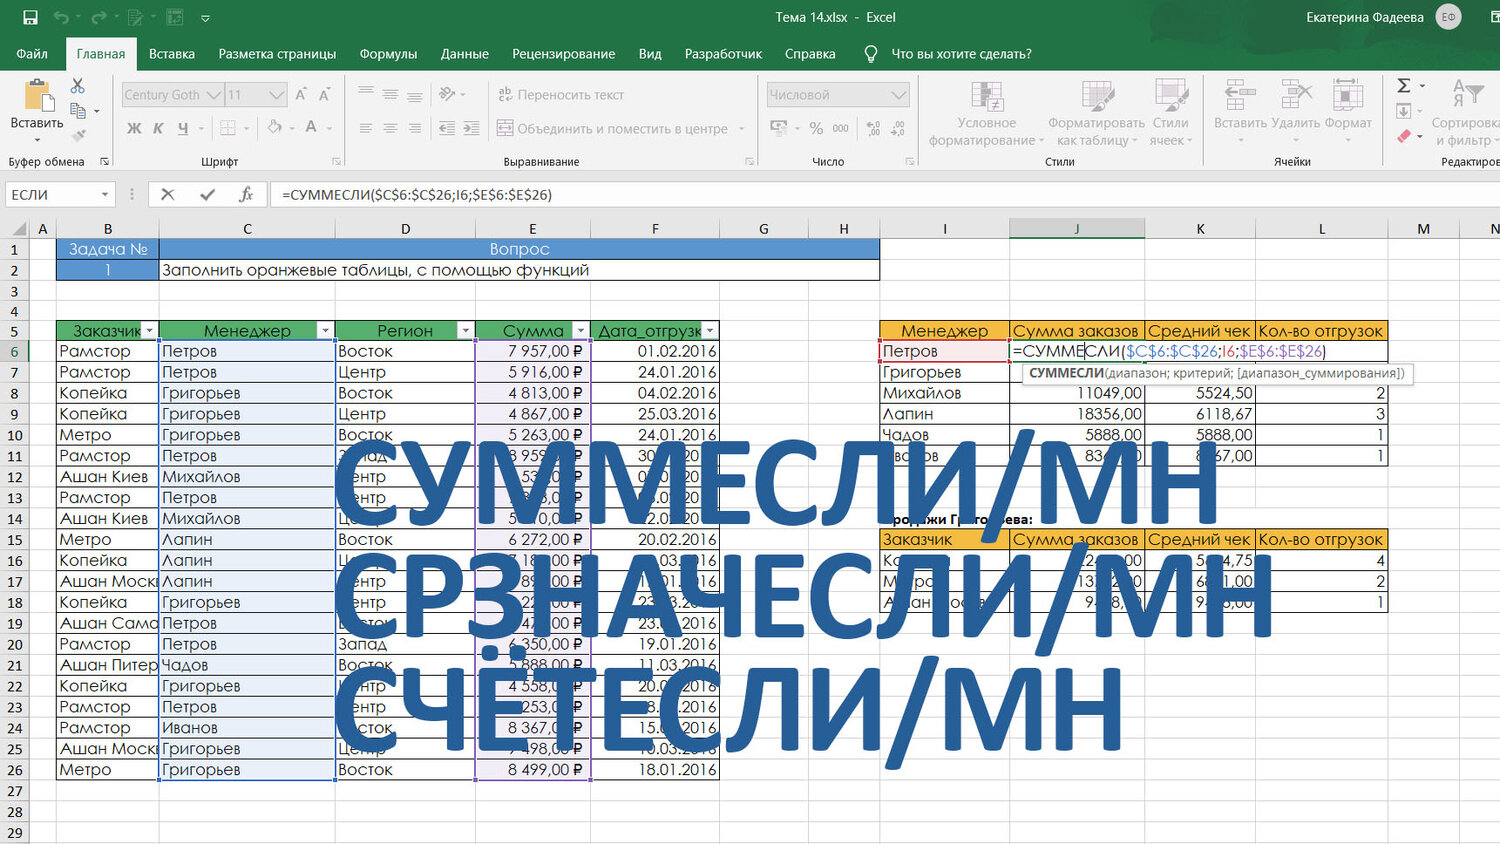Click the Save icon in quick access toolbar
Screen dimensions: 1500x844
point(30,17)
